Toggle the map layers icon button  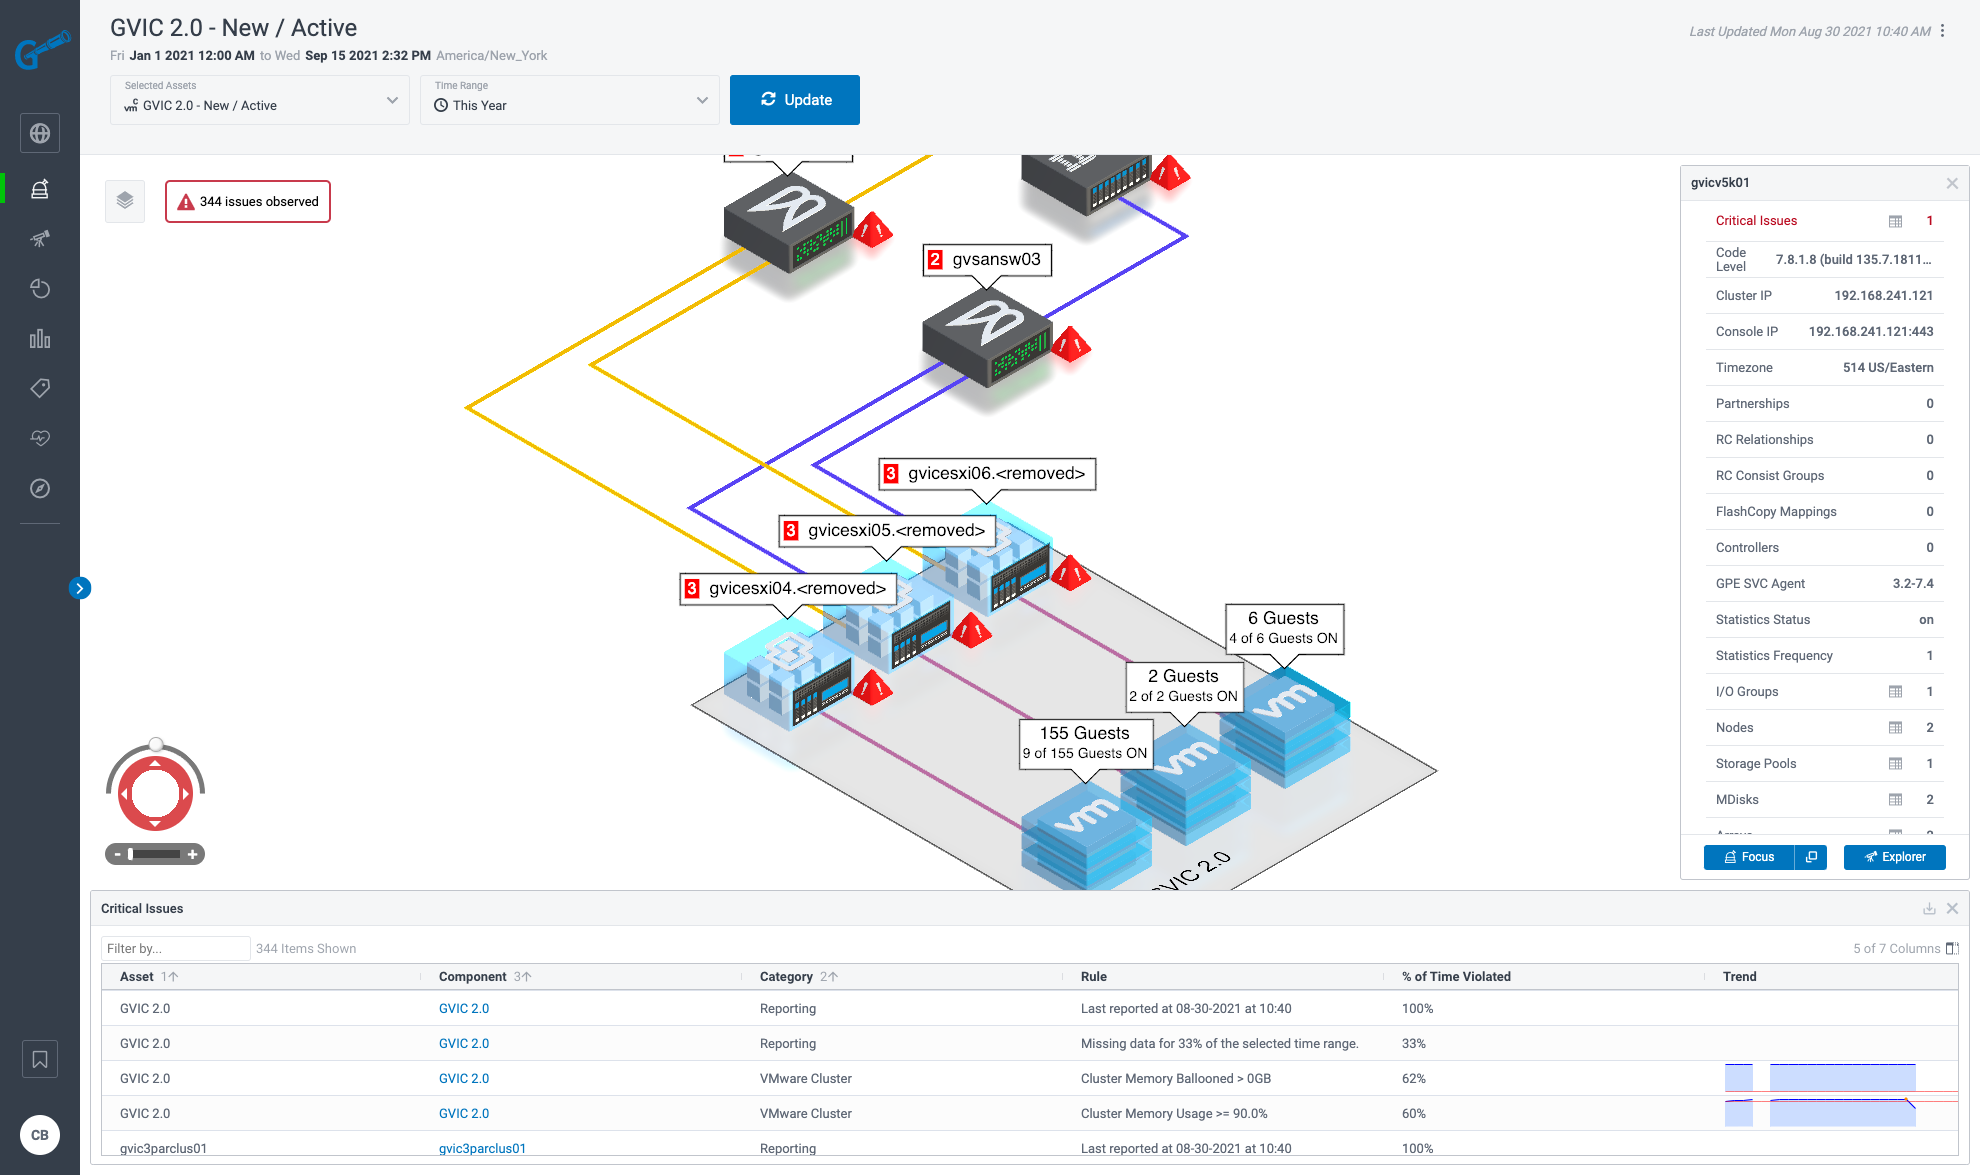(x=125, y=201)
